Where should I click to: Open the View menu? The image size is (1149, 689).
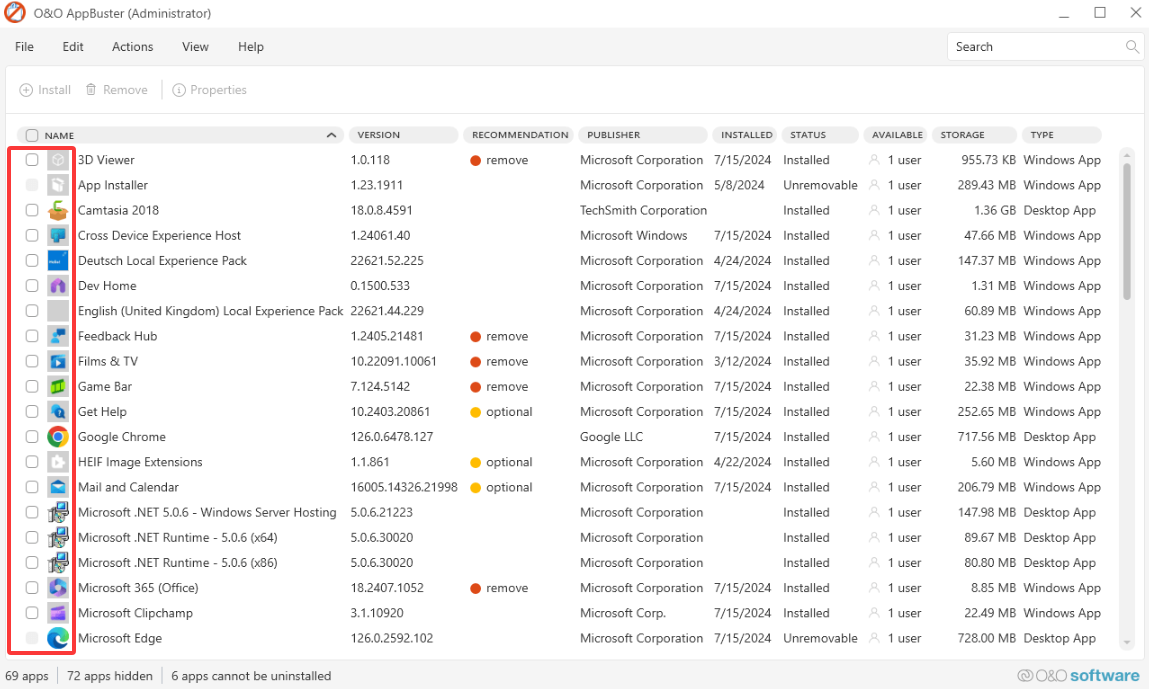coord(195,47)
